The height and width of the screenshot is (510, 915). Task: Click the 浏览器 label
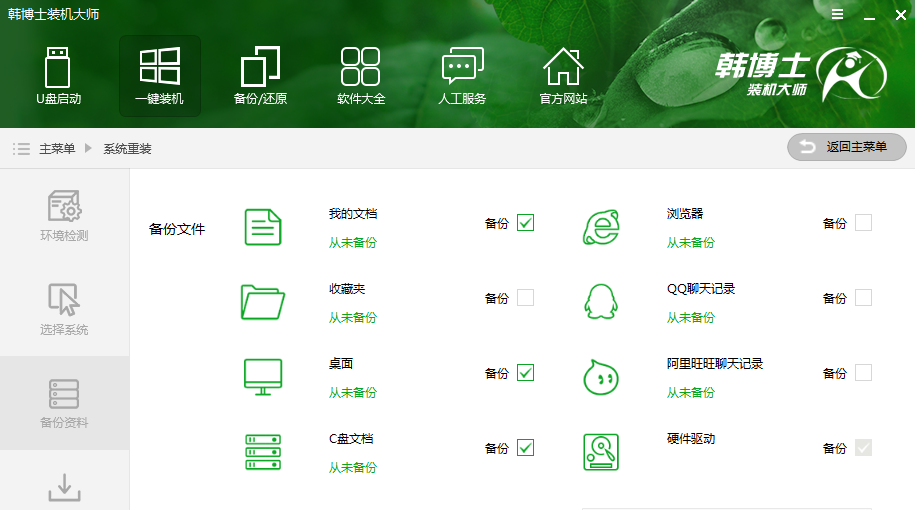coord(685,214)
